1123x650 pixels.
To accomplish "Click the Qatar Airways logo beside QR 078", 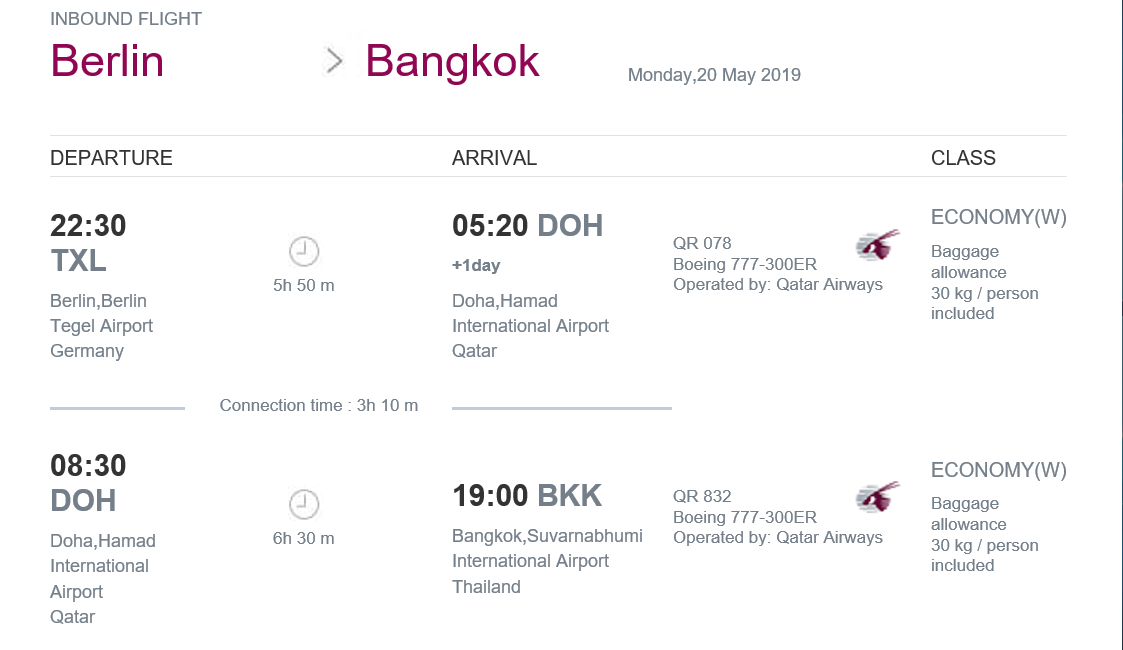I will click(x=877, y=245).
